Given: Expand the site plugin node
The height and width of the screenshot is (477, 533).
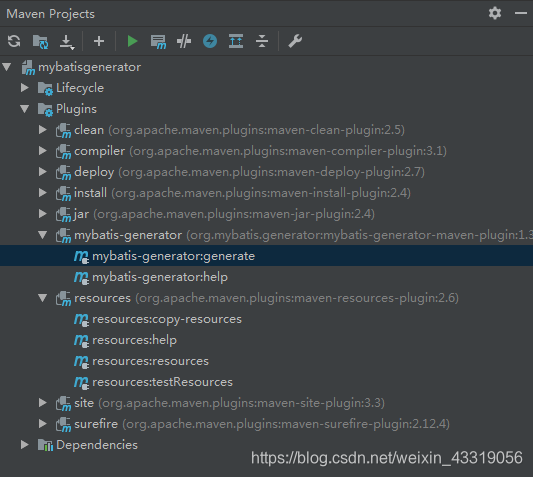Looking at the screenshot, I should tap(42, 403).
